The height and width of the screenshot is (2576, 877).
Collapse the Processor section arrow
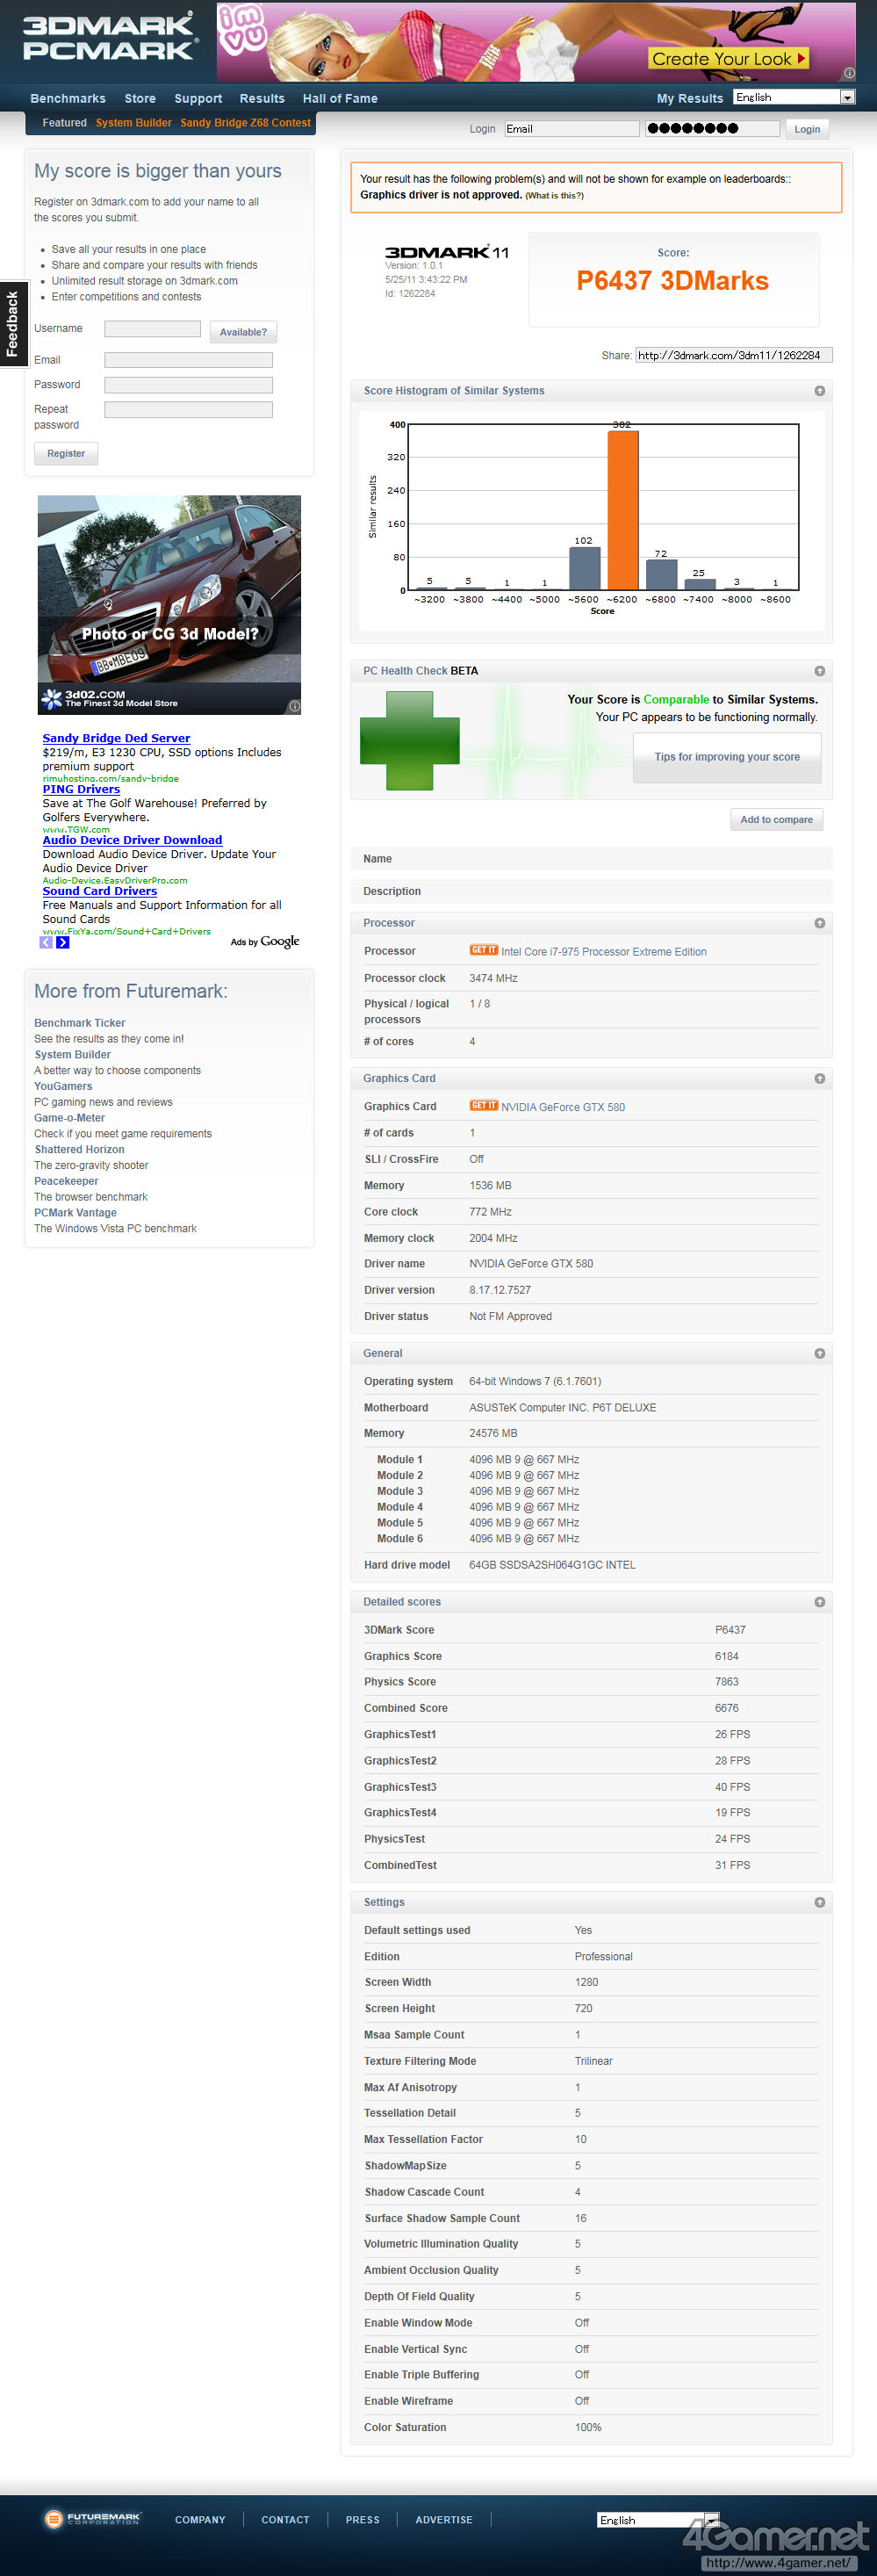click(819, 923)
